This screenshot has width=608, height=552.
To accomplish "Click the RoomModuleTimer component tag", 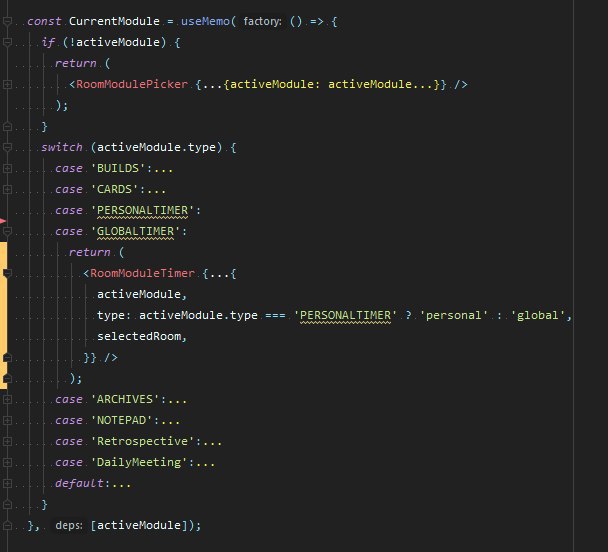I will (x=142, y=273).
